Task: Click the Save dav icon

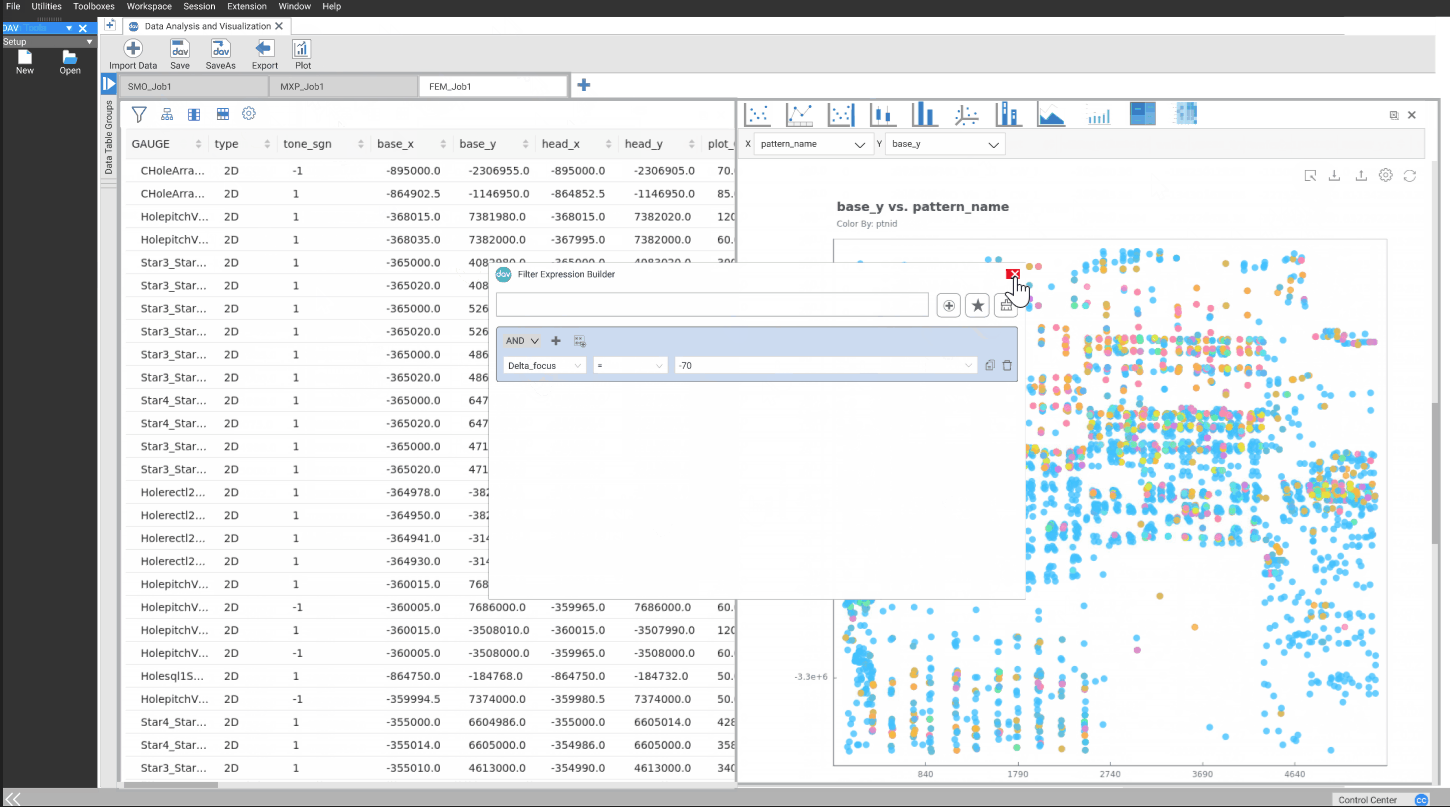Action: (x=180, y=48)
